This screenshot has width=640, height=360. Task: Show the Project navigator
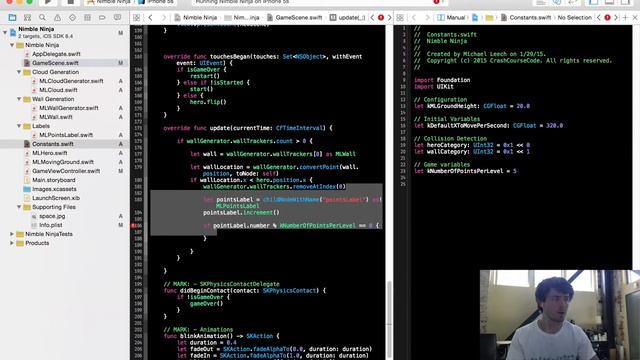click(x=12, y=18)
